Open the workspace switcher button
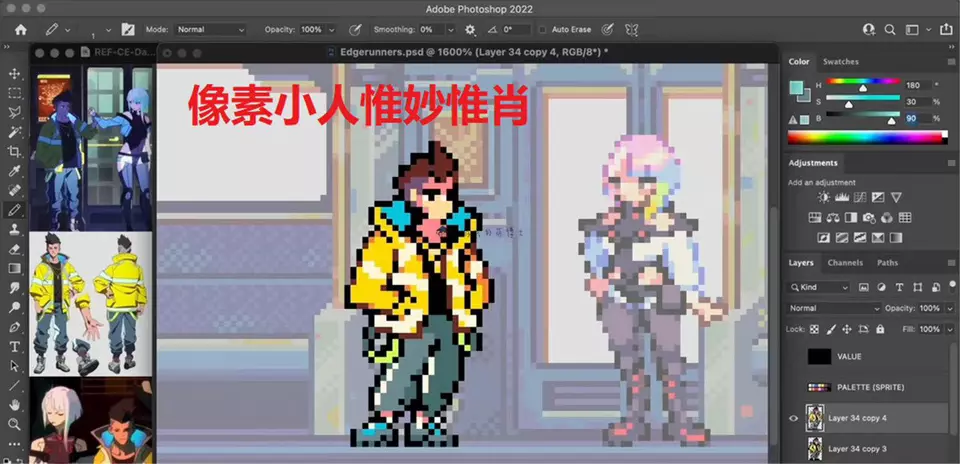Image resolution: width=960 pixels, height=464 pixels. point(912,29)
